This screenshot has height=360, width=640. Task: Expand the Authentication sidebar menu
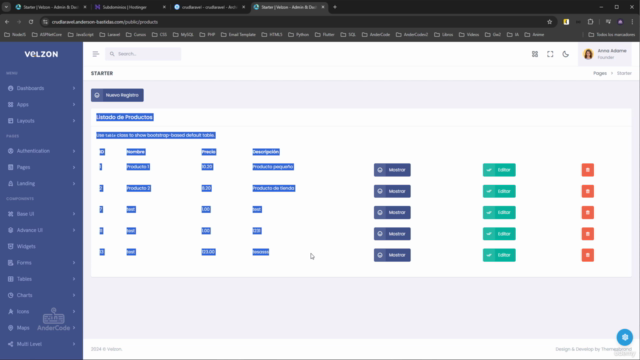pos(41,151)
